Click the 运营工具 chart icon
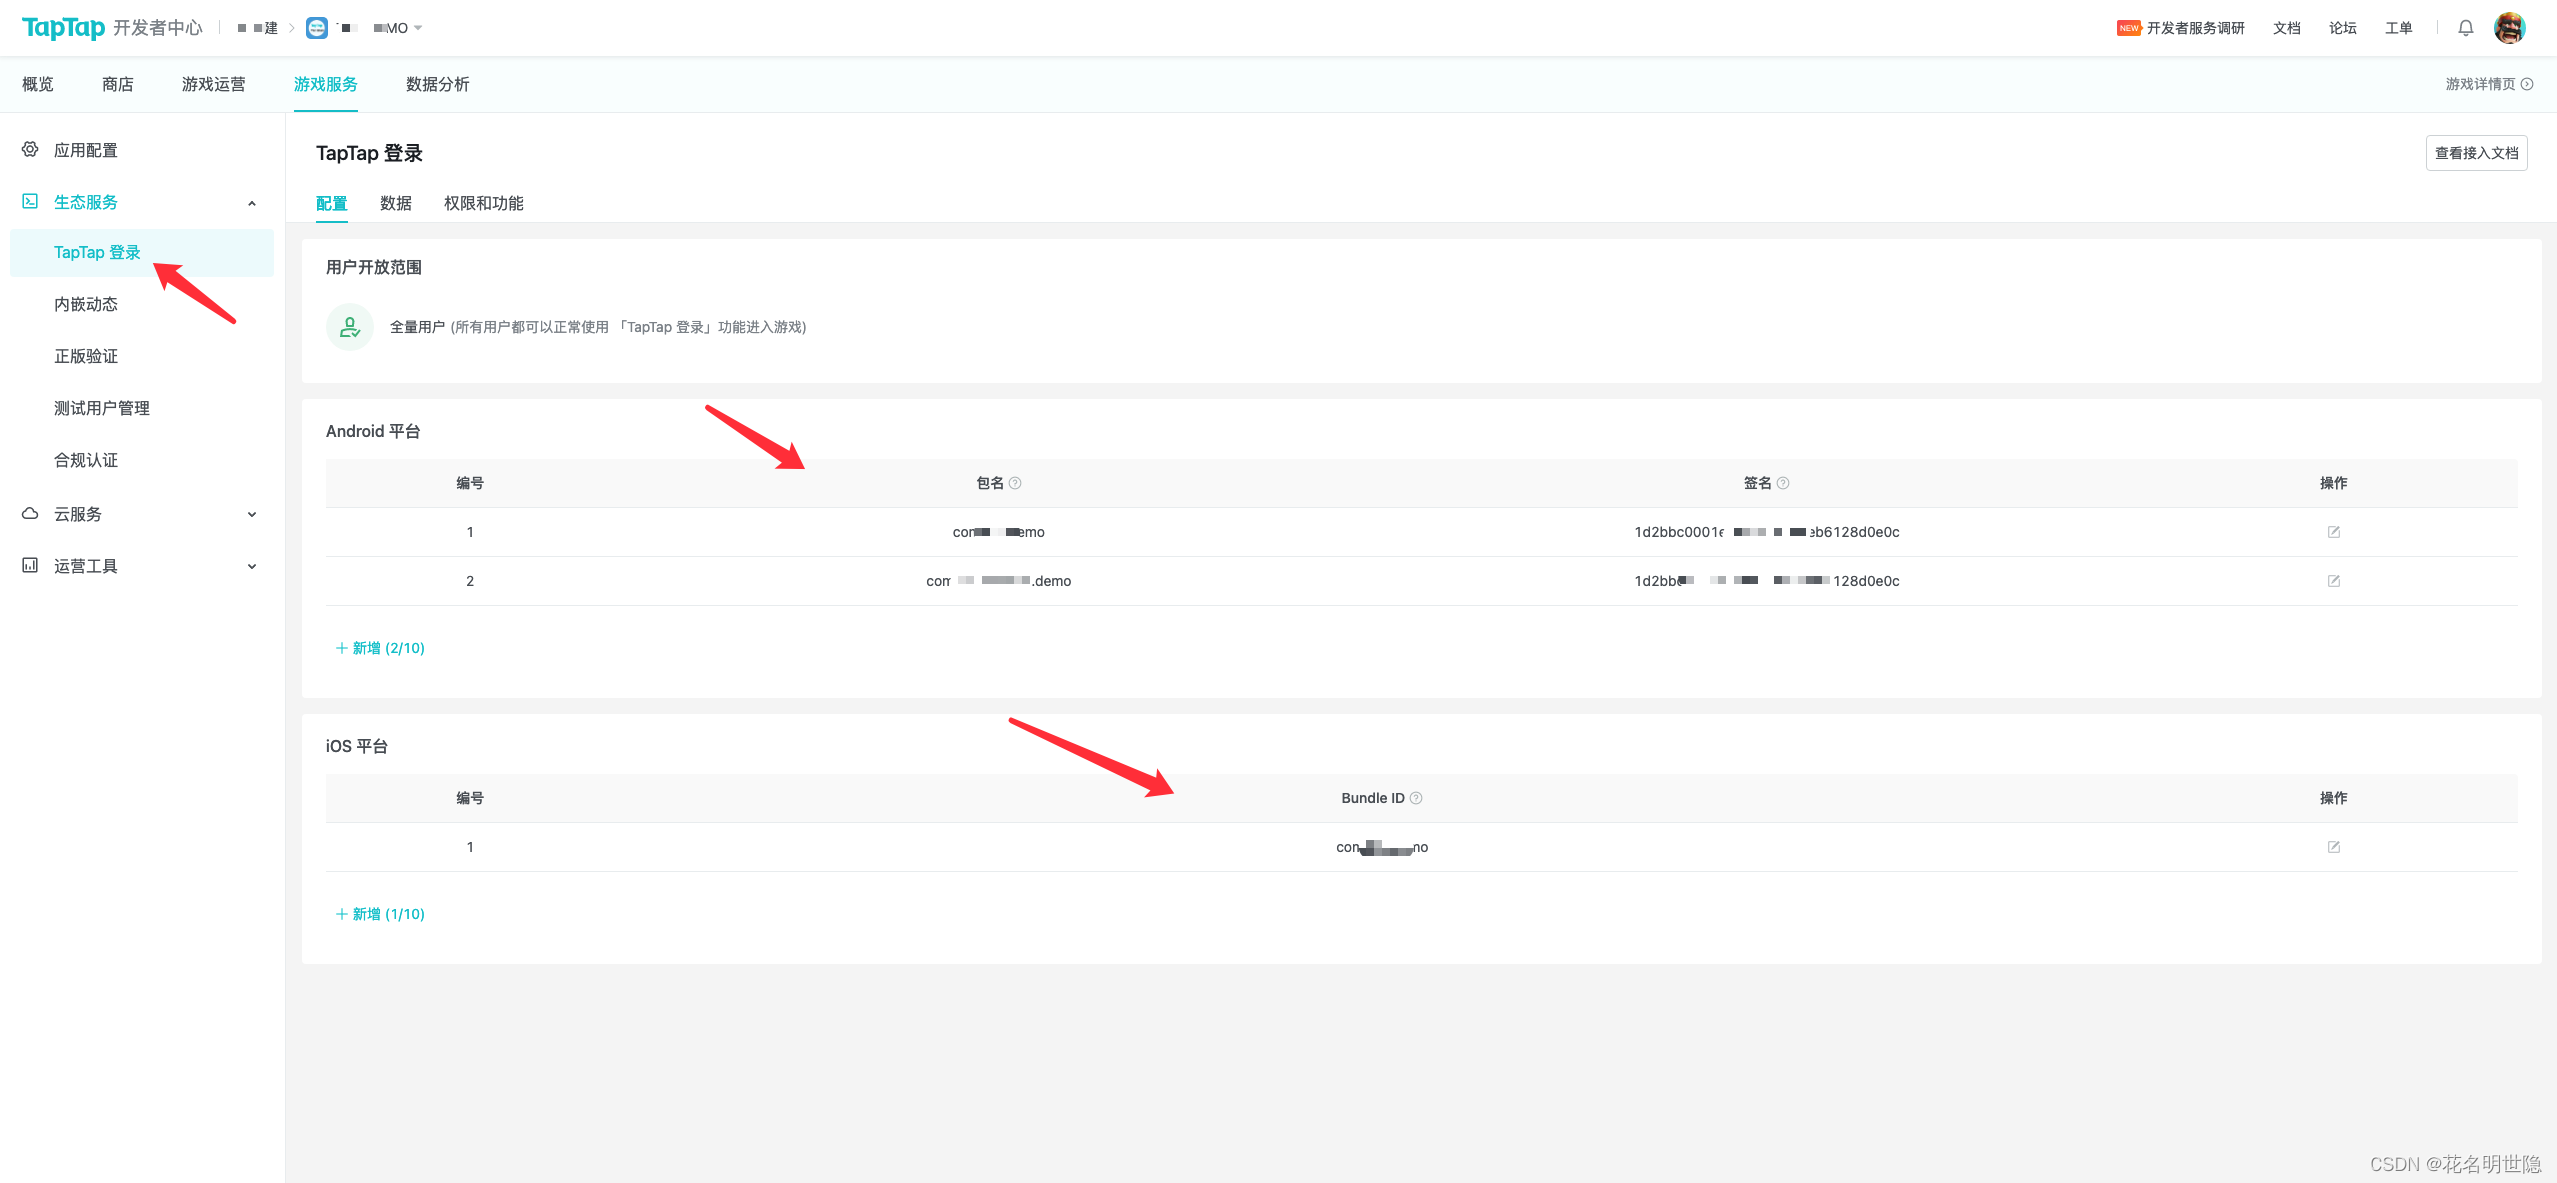 pyautogui.click(x=29, y=565)
